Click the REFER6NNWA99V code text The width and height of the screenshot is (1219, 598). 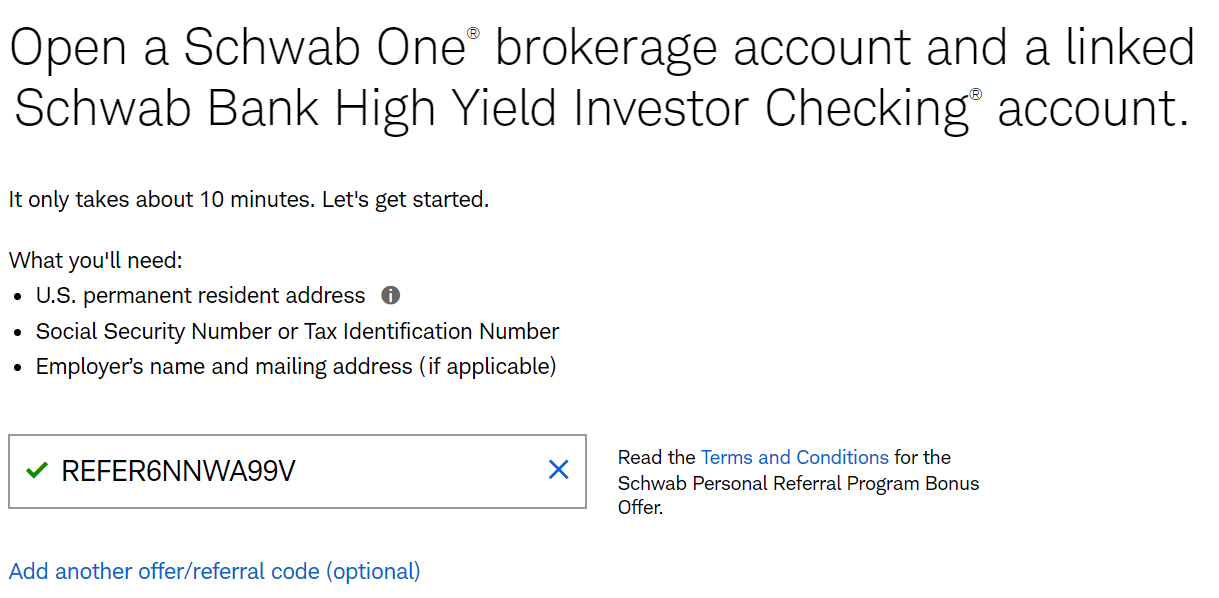[x=178, y=471]
